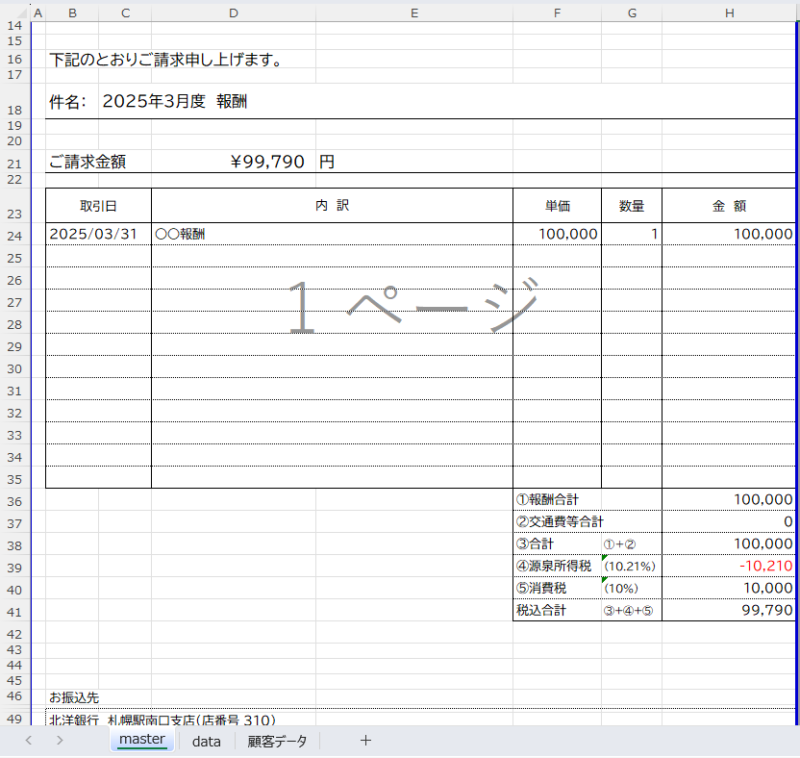Click the 99,790 tax-included total cell

(729, 610)
